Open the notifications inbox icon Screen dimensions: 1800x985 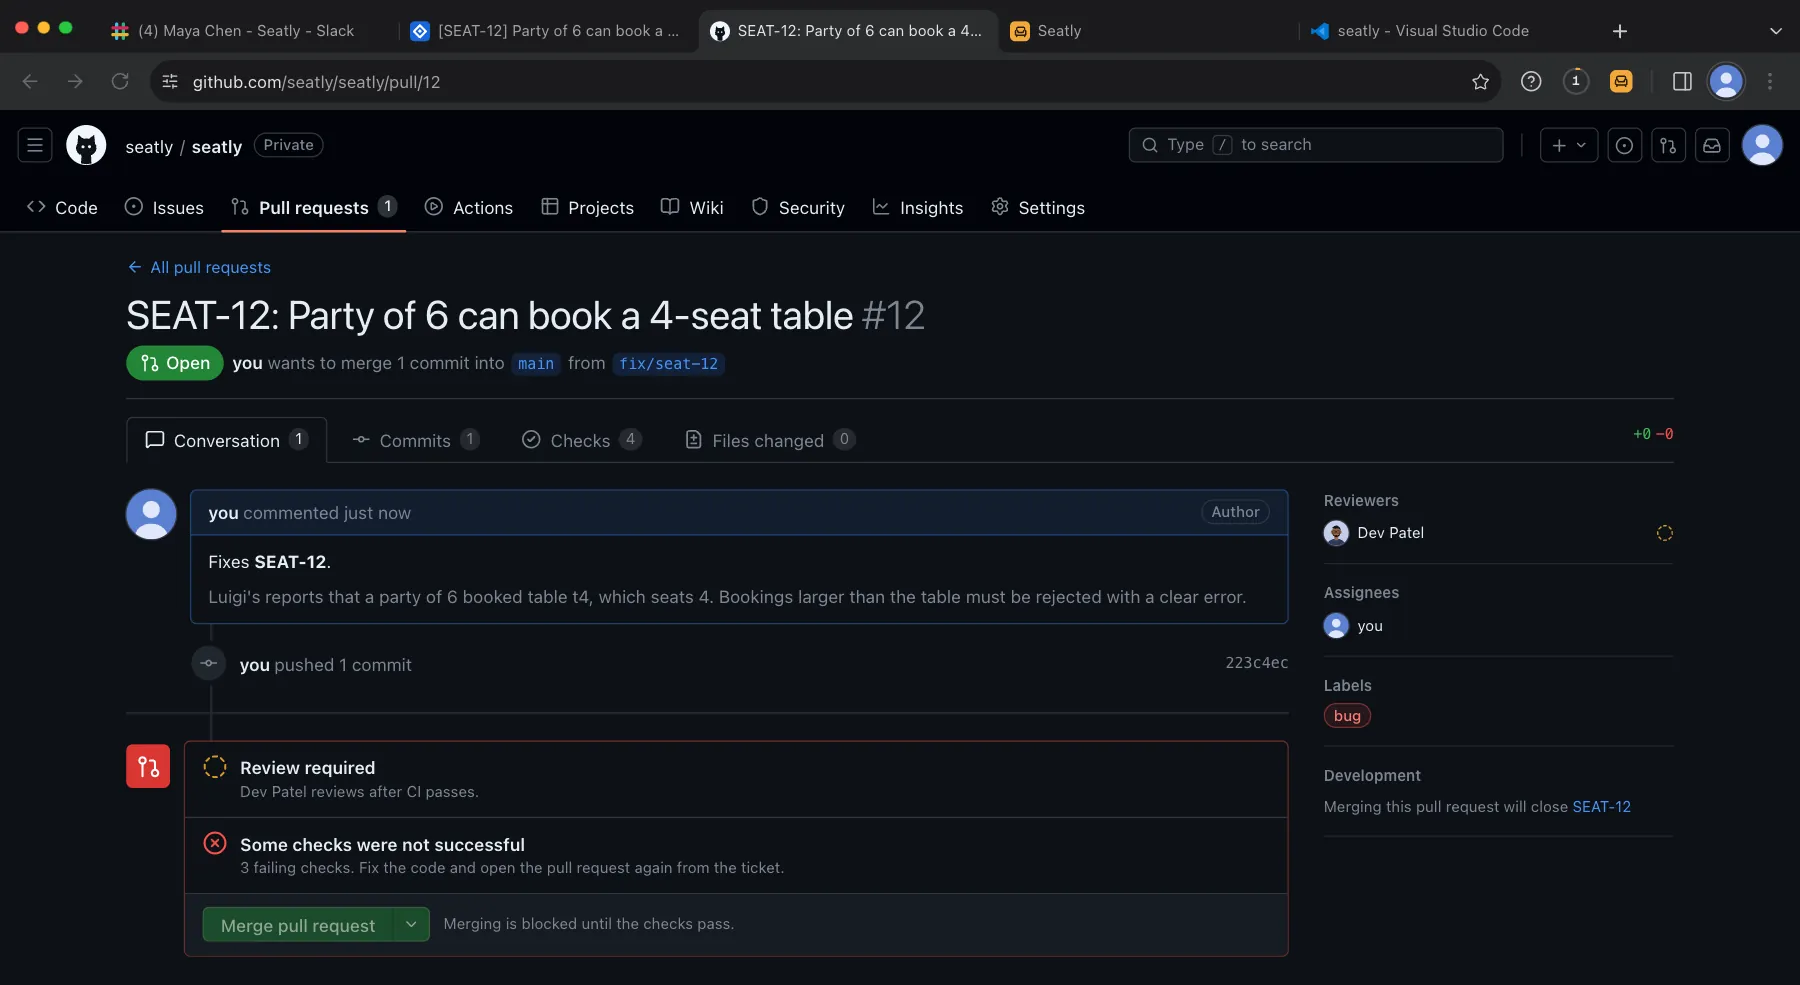1712,145
